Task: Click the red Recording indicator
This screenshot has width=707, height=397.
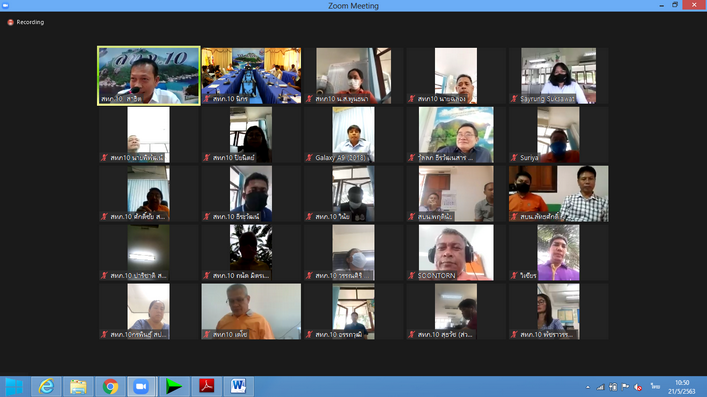Action: (26, 22)
